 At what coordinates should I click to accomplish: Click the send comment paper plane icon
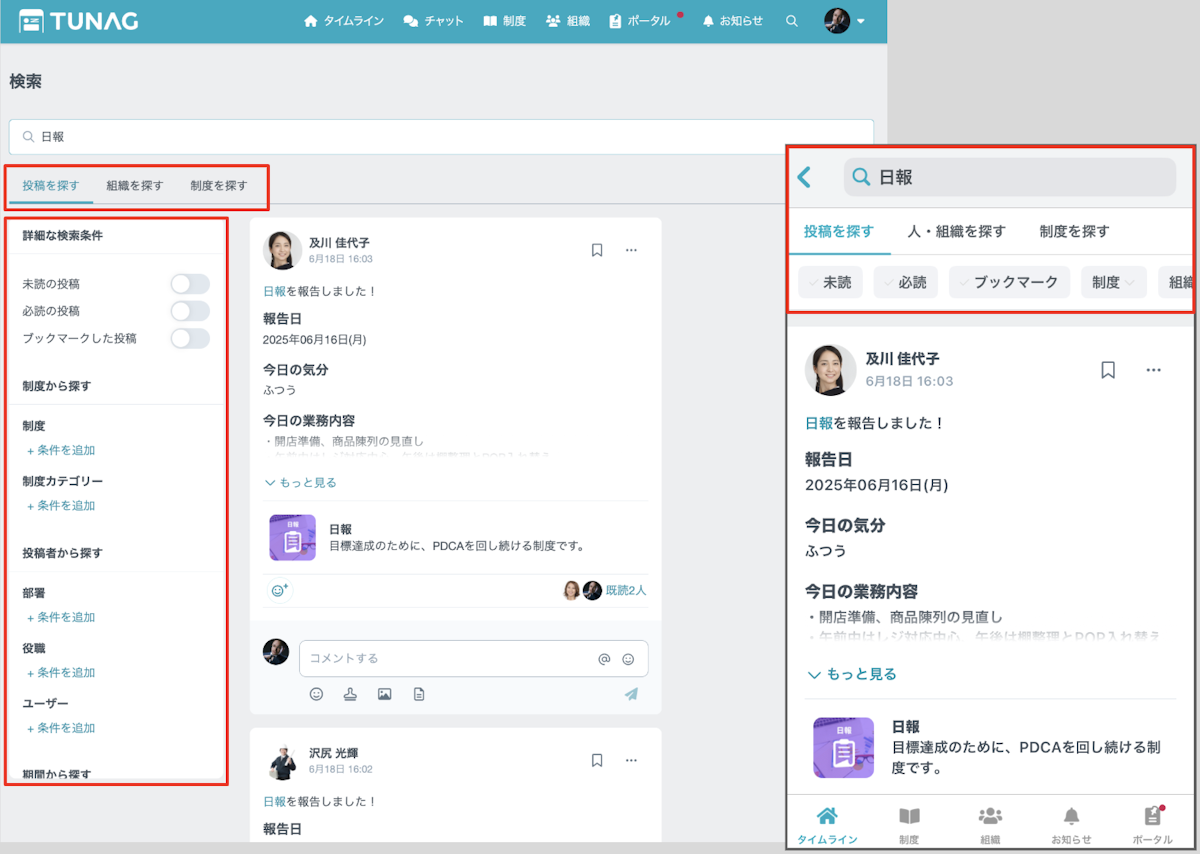(x=631, y=694)
